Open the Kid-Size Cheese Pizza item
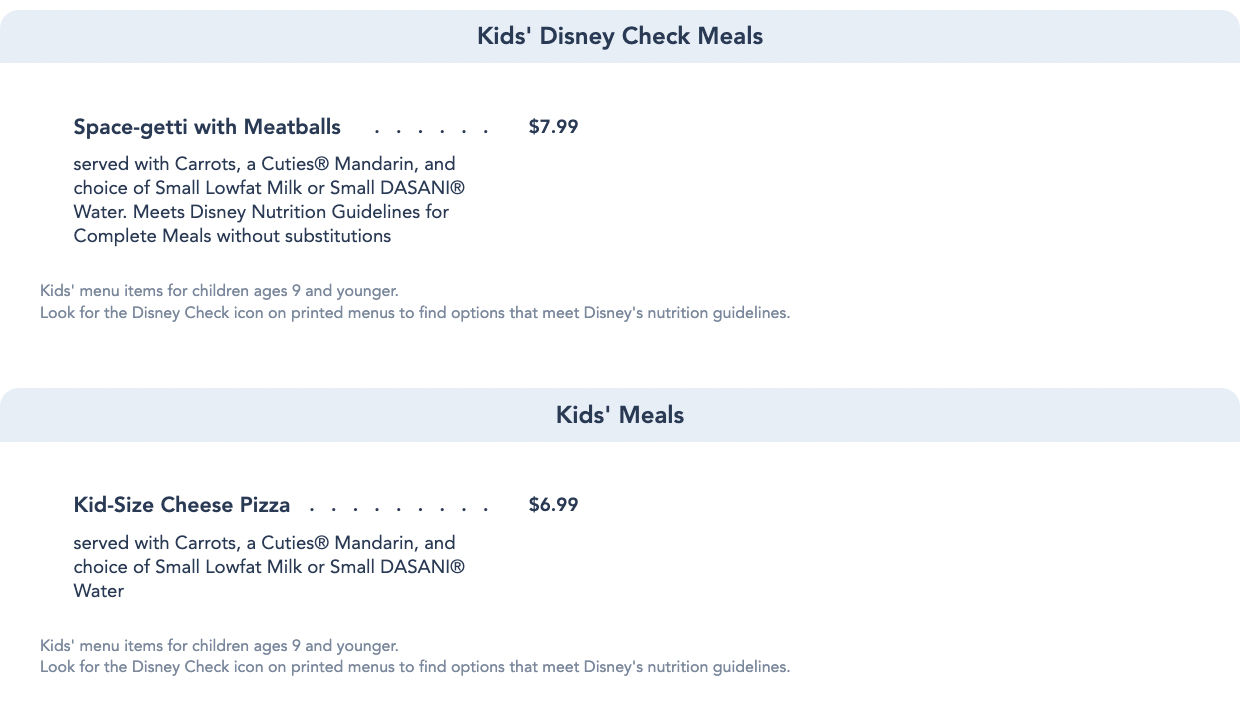 coord(182,505)
